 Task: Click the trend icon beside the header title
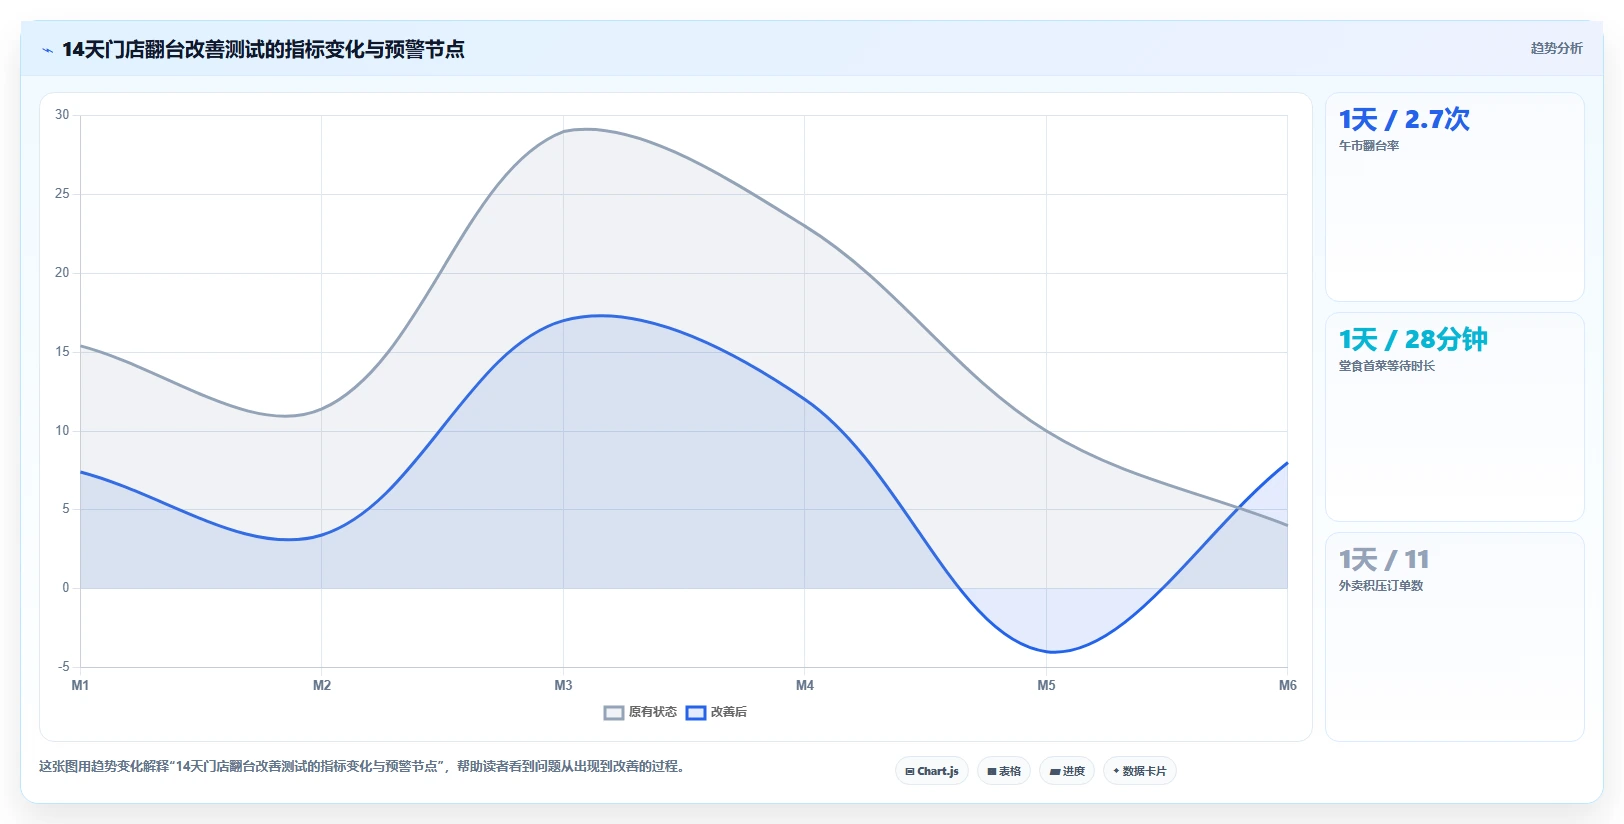click(x=47, y=50)
